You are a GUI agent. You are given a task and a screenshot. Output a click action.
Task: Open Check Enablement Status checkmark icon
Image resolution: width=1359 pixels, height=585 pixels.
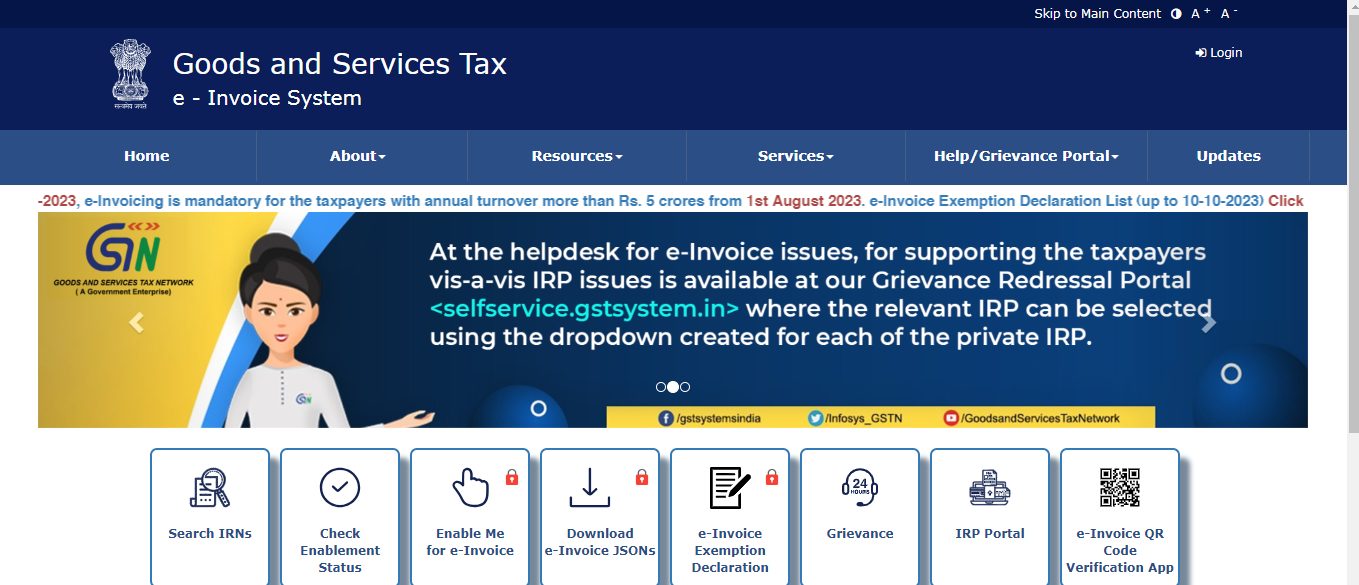[x=340, y=488]
